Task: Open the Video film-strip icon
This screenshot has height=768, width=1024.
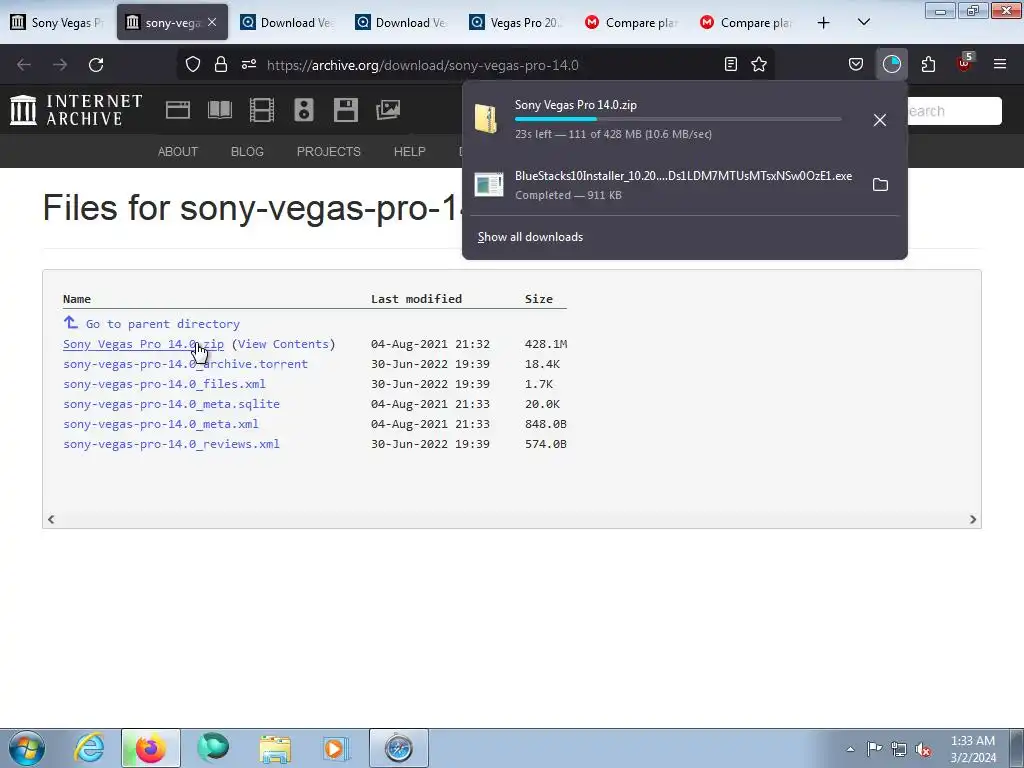Action: 262,110
